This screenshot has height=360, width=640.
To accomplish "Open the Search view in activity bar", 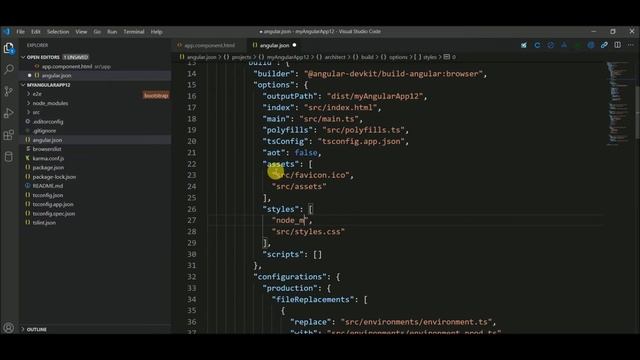I will [x=9, y=69].
